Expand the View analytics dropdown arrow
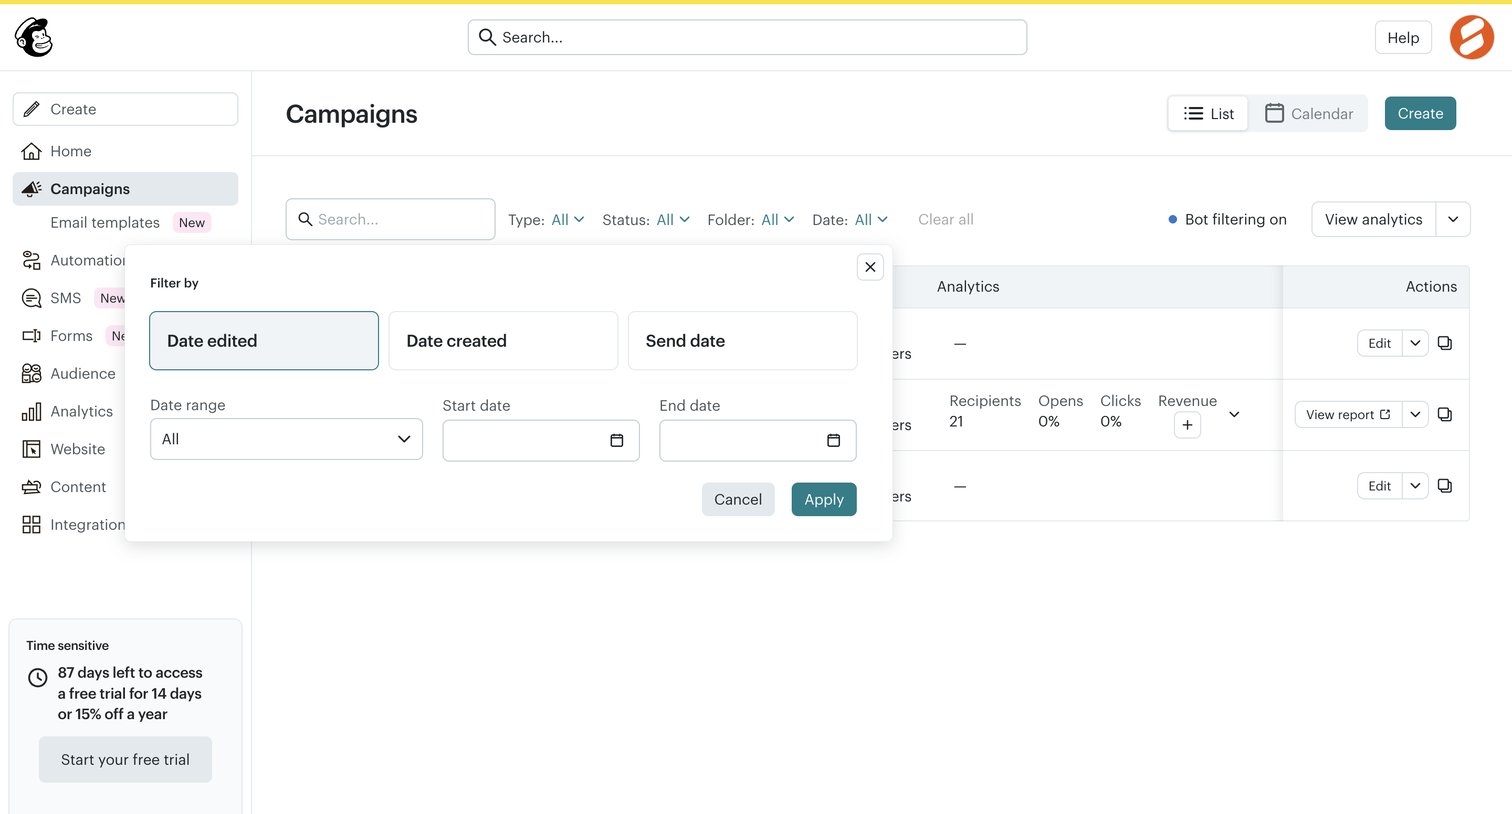The image size is (1512, 814). pos(1453,219)
